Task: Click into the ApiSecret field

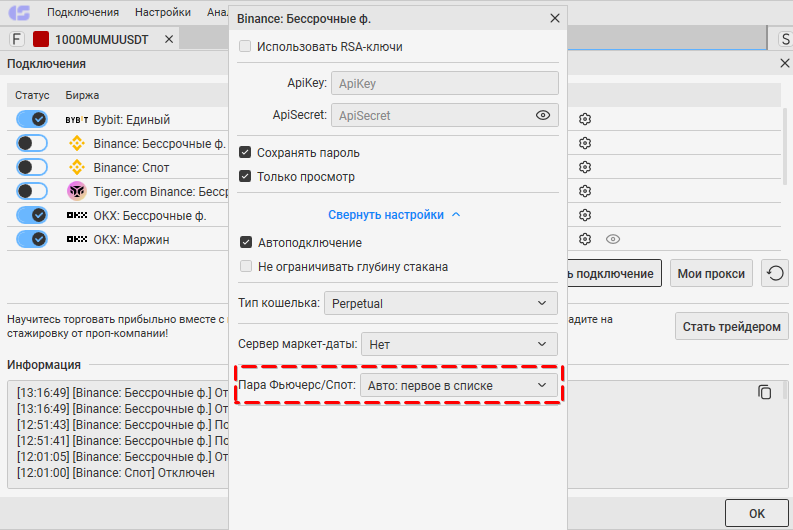Action: tap(445, 115)
